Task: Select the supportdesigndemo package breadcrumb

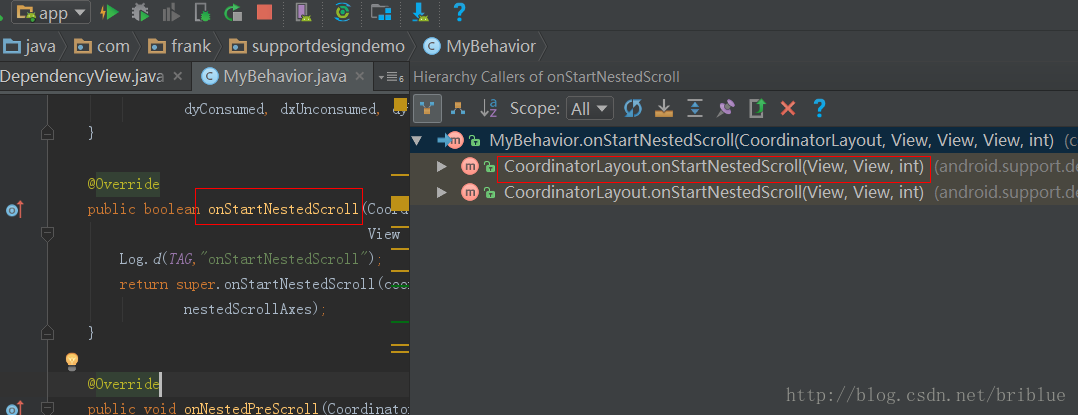Action: pos(318,47)
